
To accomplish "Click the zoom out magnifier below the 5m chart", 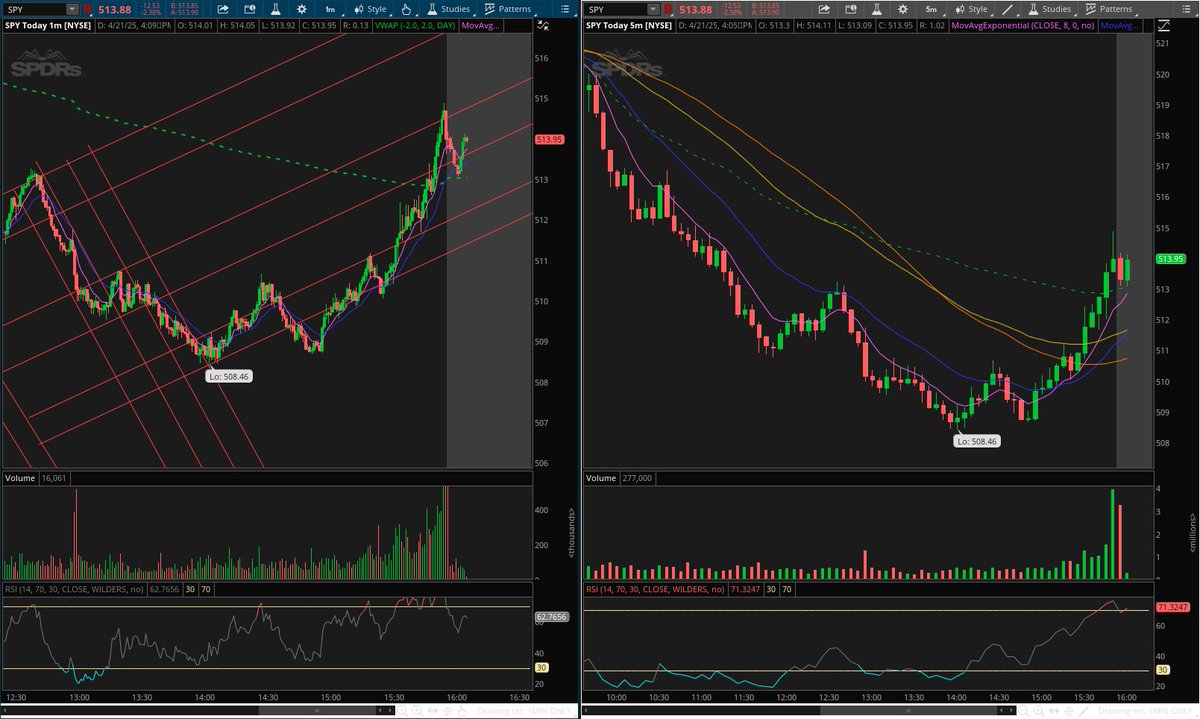I will 1024,711.
